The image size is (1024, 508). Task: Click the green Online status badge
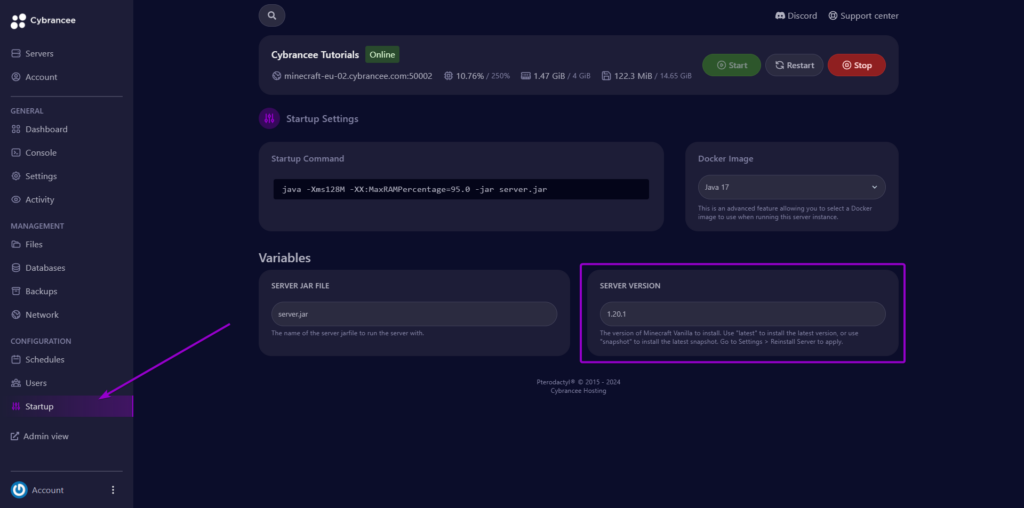382,55
